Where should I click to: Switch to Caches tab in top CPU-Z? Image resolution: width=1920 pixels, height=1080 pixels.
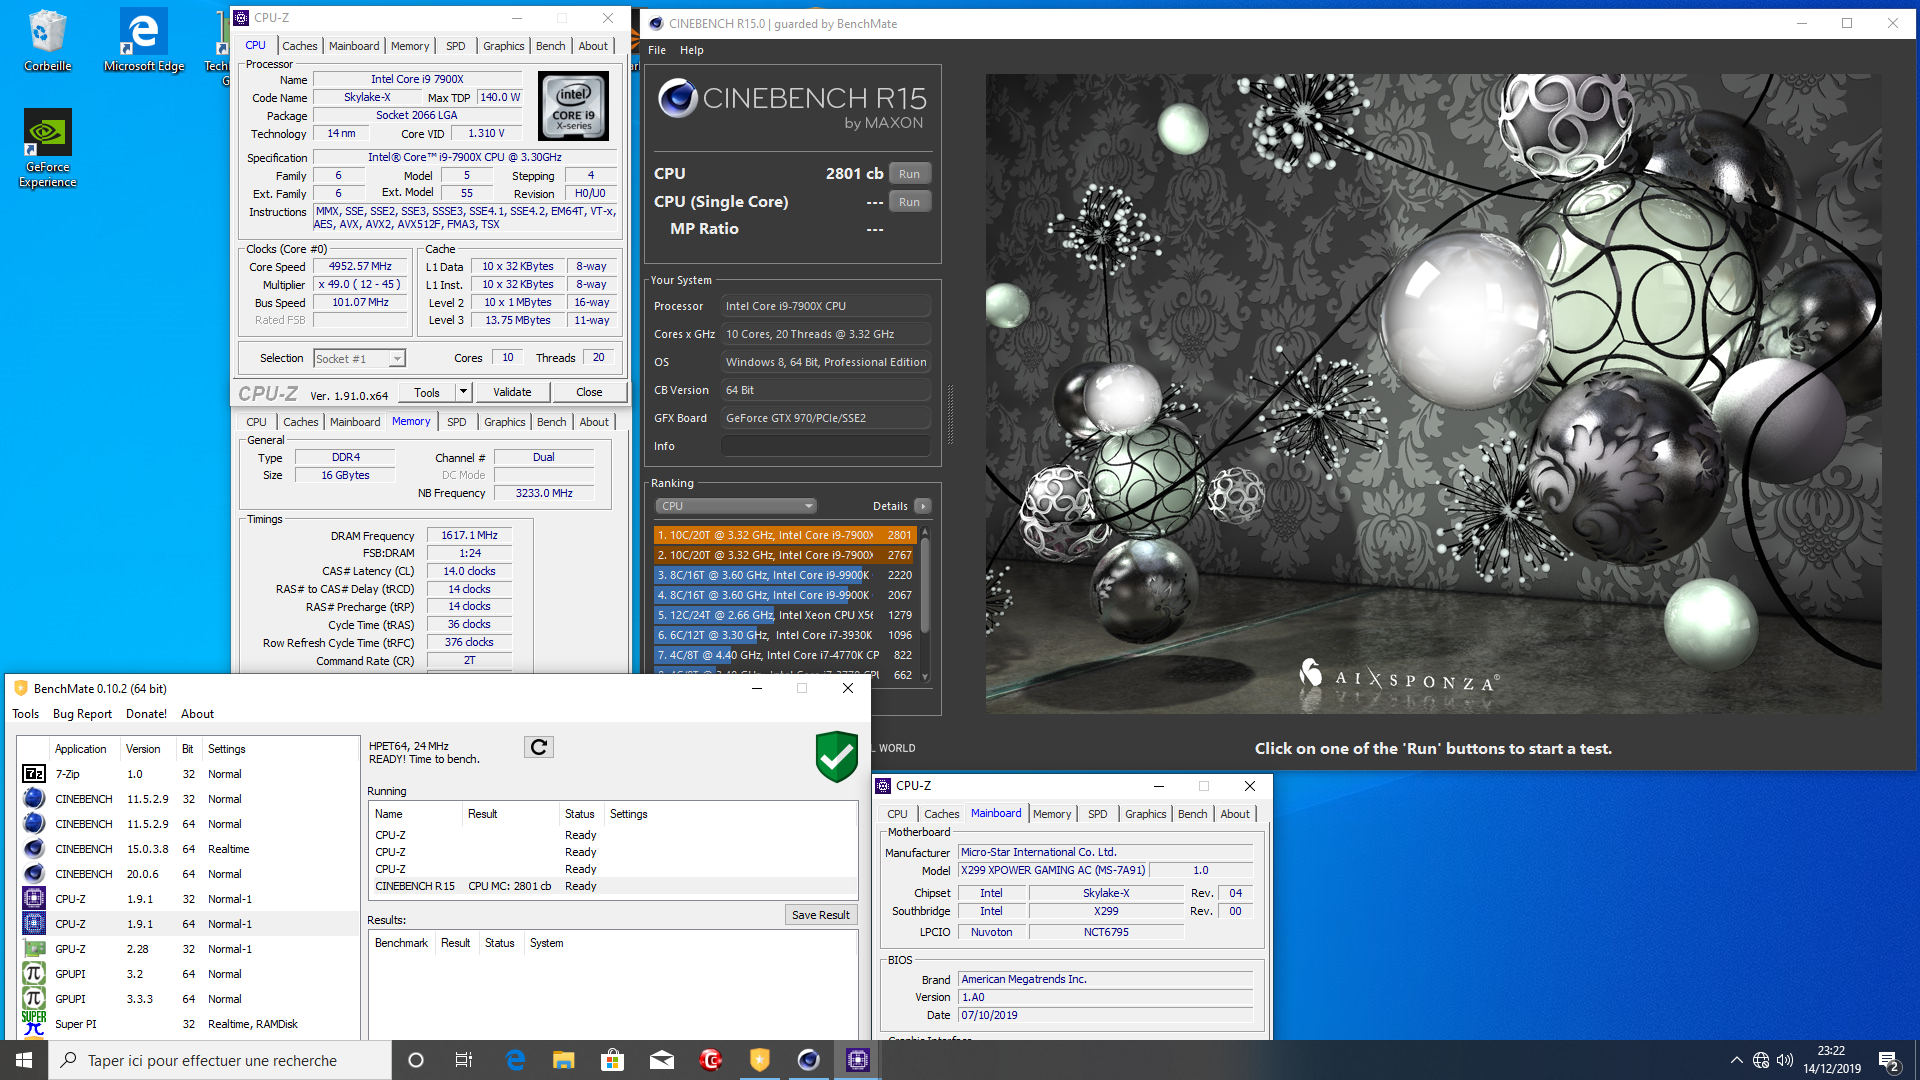point(299,46)
